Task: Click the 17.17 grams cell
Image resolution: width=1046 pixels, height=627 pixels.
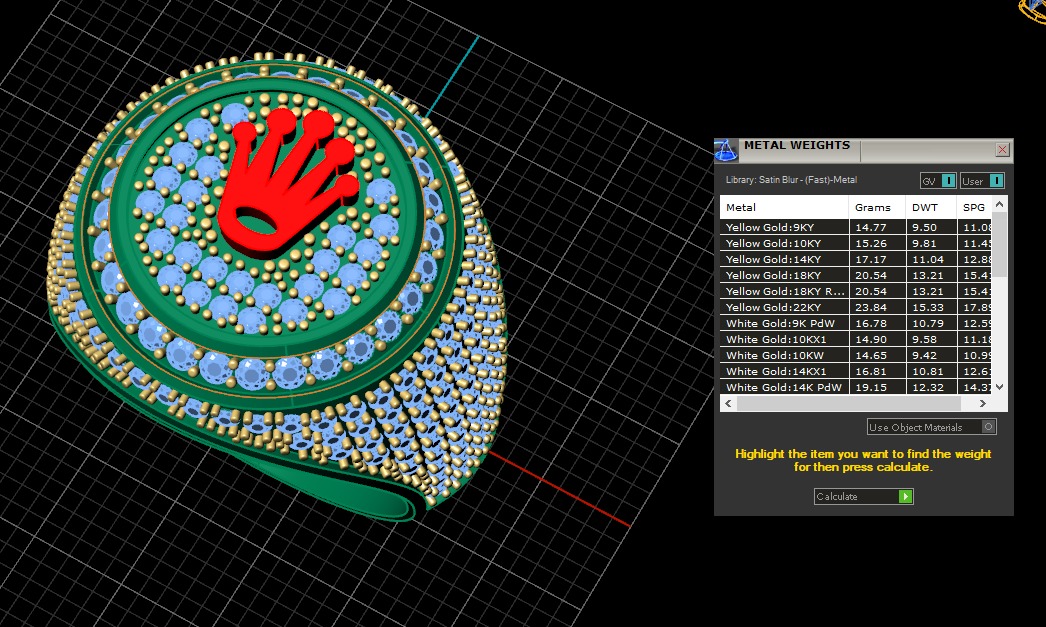Action: coord(877,259)
